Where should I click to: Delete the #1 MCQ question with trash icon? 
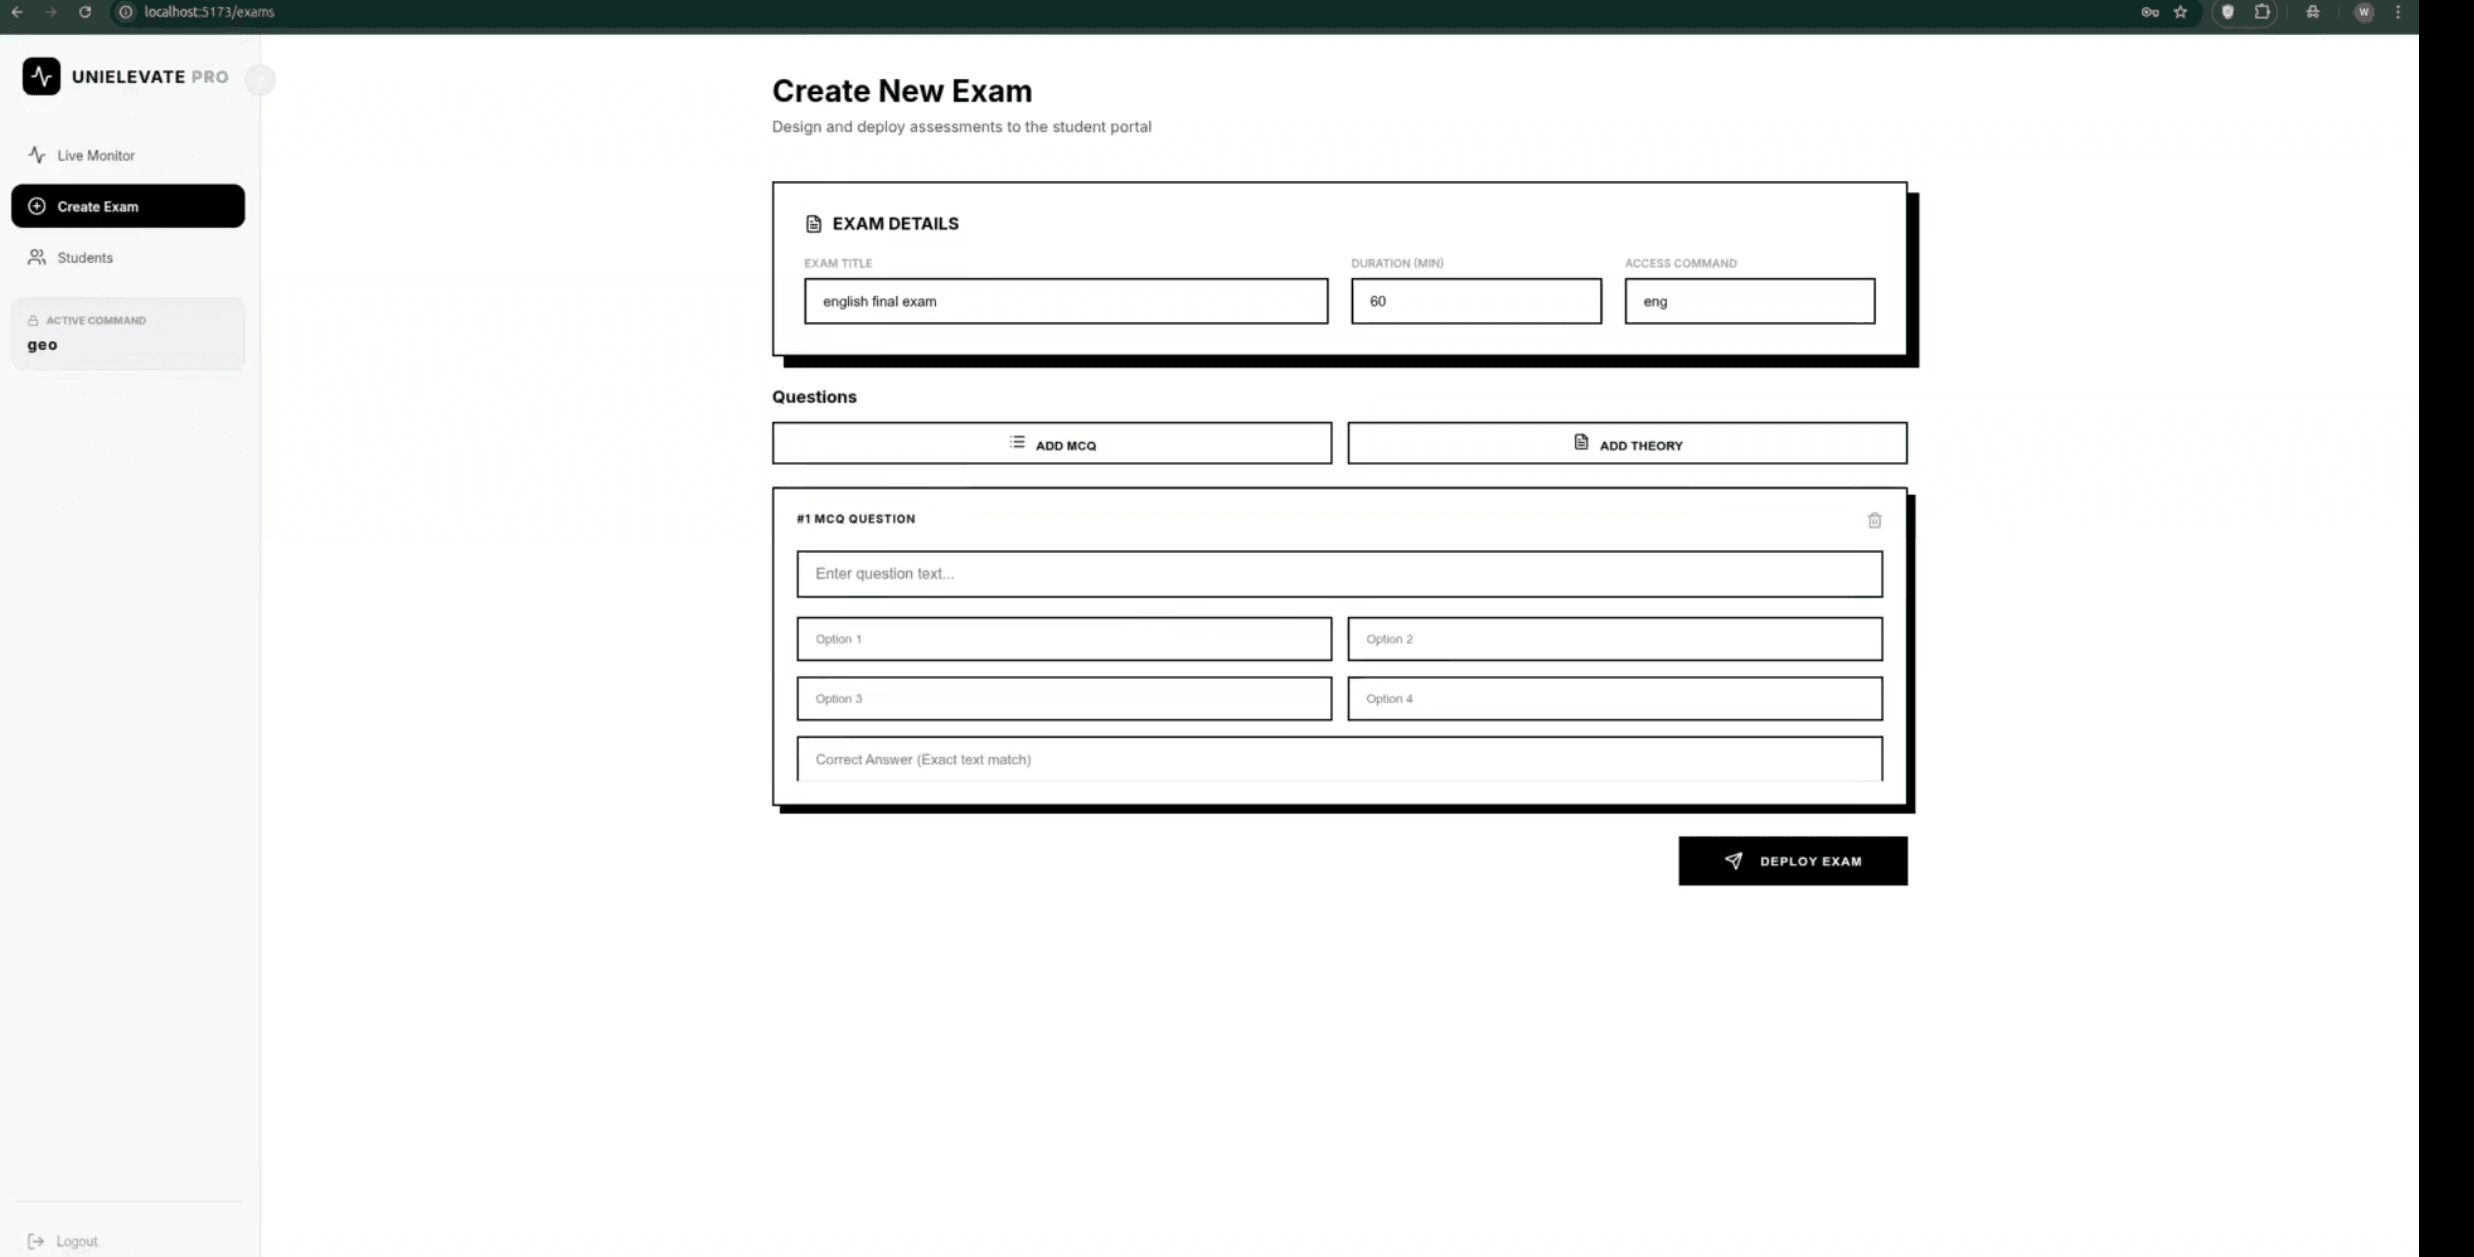(x=1874, y=520)
